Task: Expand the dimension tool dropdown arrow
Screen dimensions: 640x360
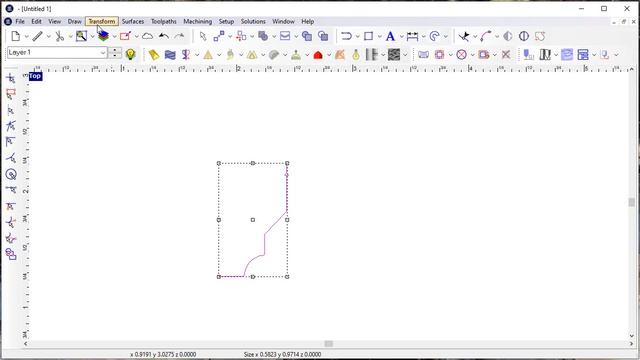Action: (423, 37)
